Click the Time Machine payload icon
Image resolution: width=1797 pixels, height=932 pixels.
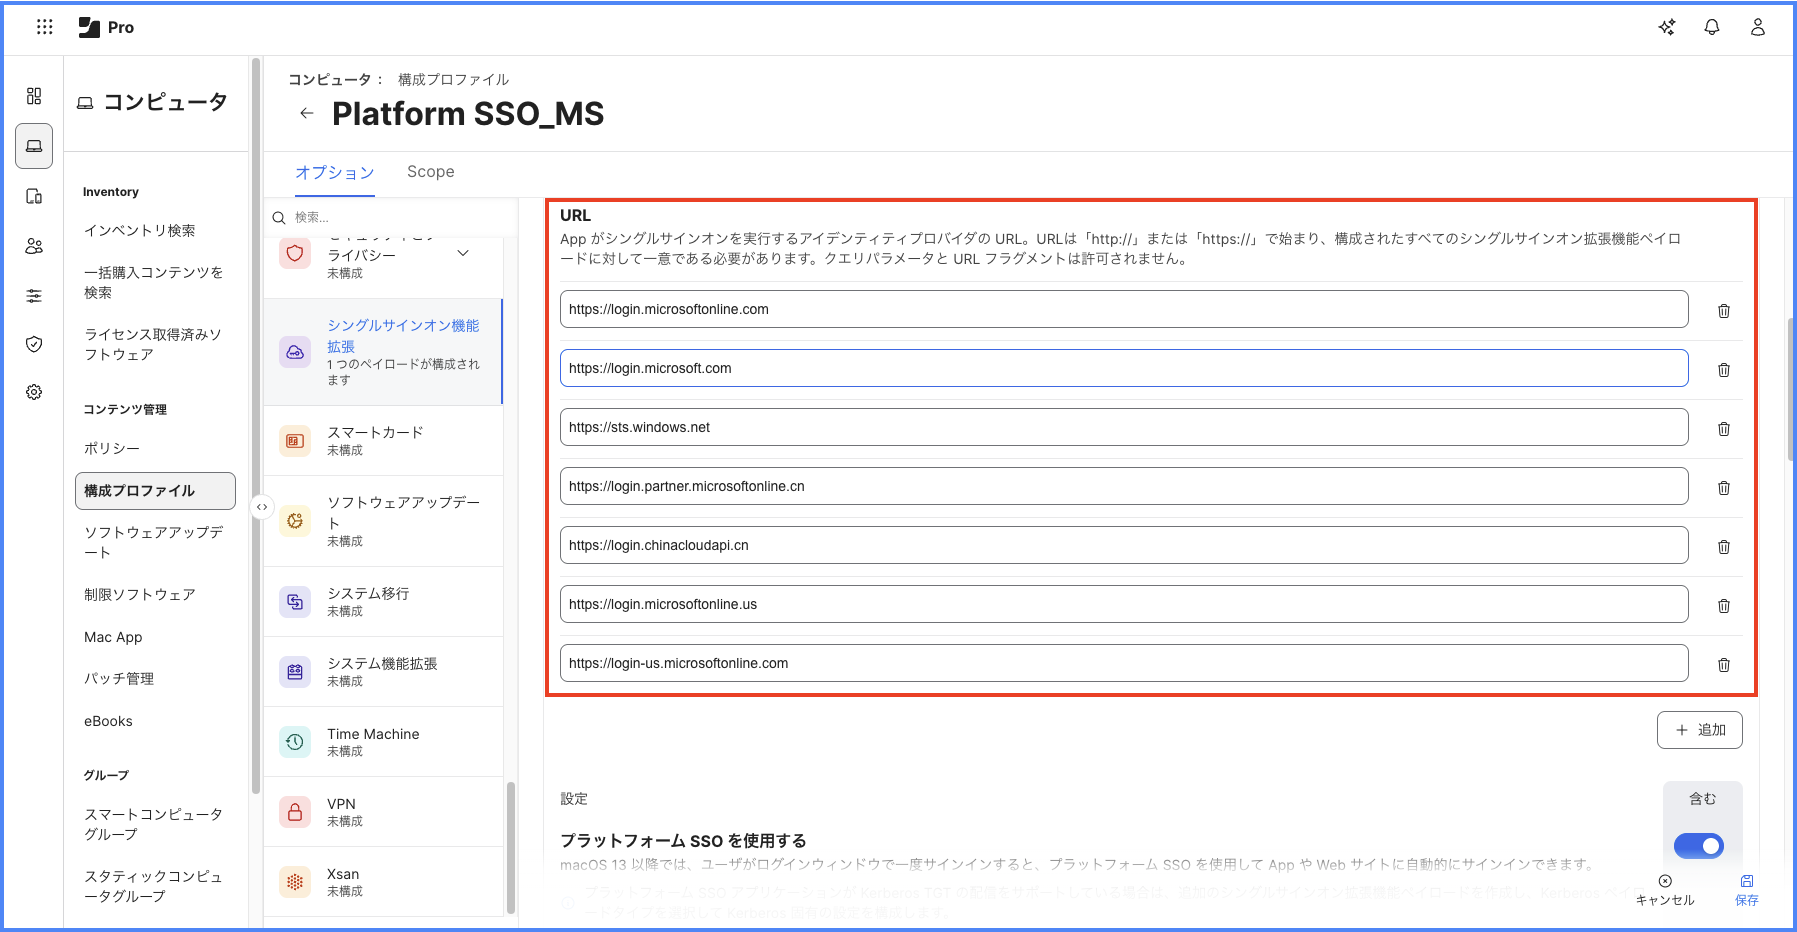[295, 742]
